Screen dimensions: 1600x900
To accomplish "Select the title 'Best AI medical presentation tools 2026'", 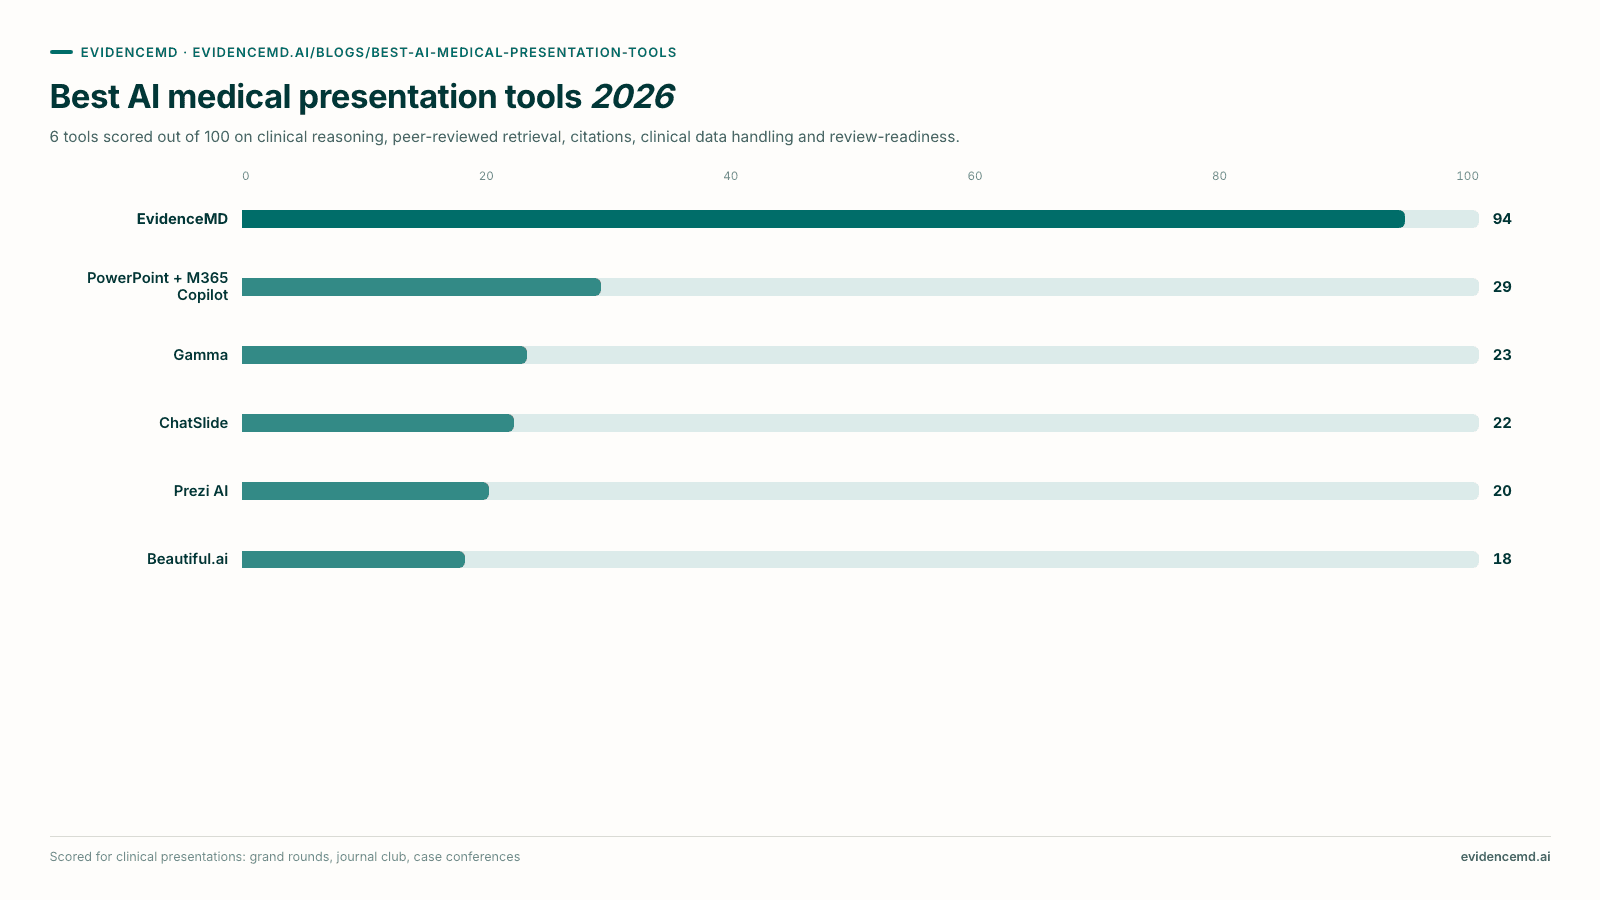I will pos(362,97).
